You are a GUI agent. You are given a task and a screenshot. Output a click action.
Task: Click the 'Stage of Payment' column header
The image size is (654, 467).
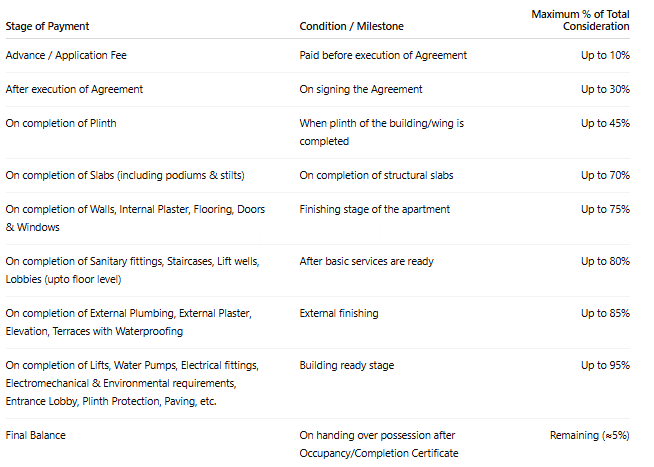(x=45, y=25)
